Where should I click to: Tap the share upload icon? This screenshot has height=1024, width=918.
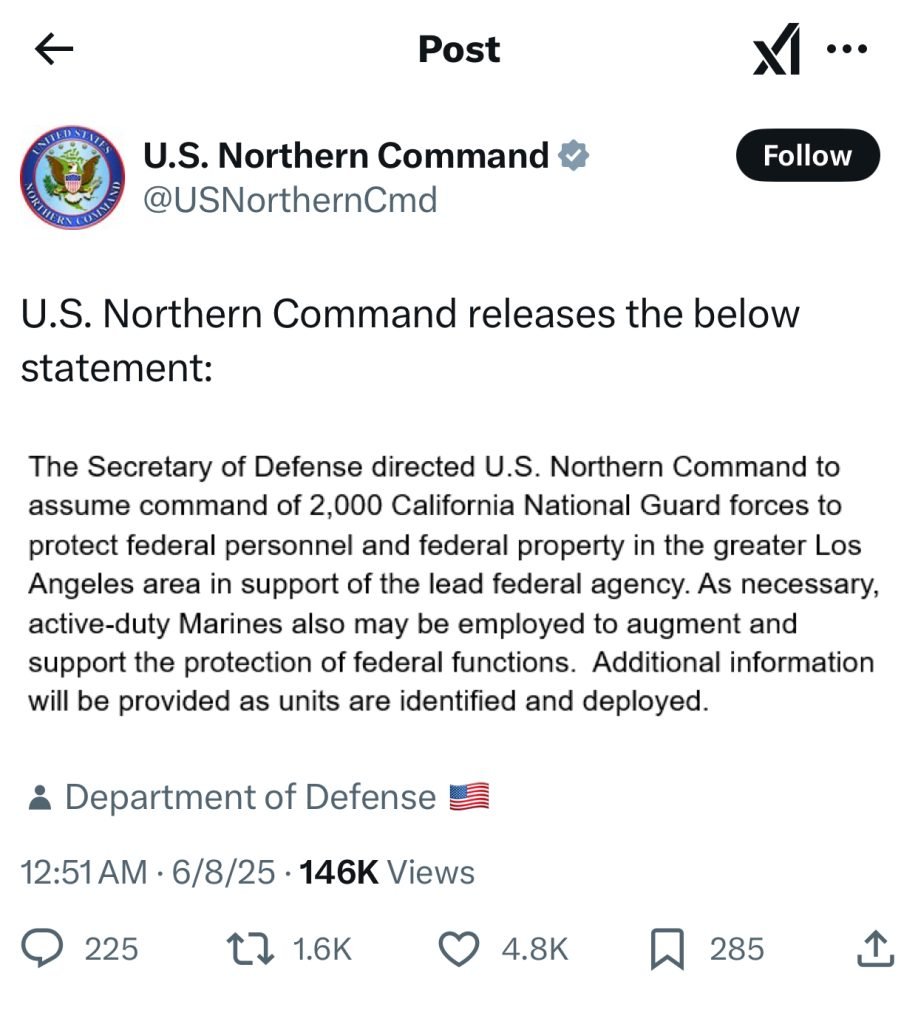coord(873,948)
